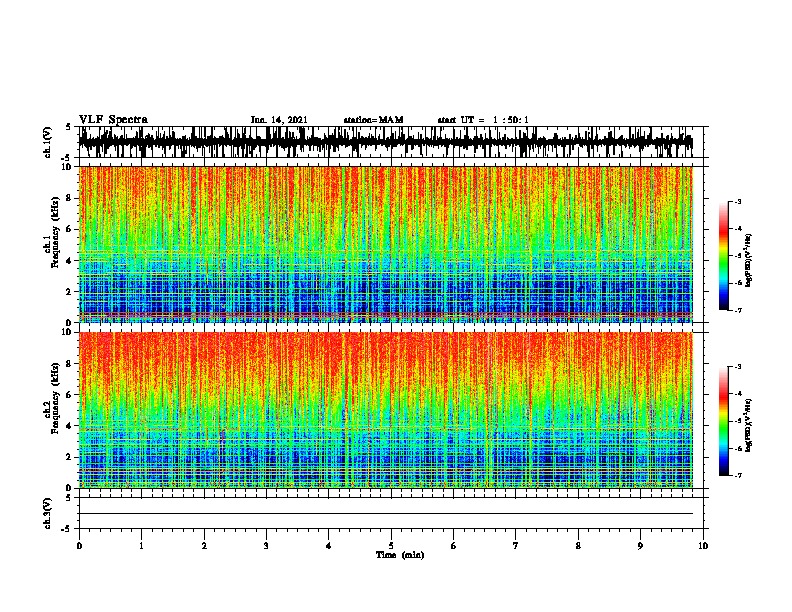The height and width of the screenshot is (612, 792).
Task: Click the "8" kHz tick on ch.1 frequency axis
Action: (70, 198)
